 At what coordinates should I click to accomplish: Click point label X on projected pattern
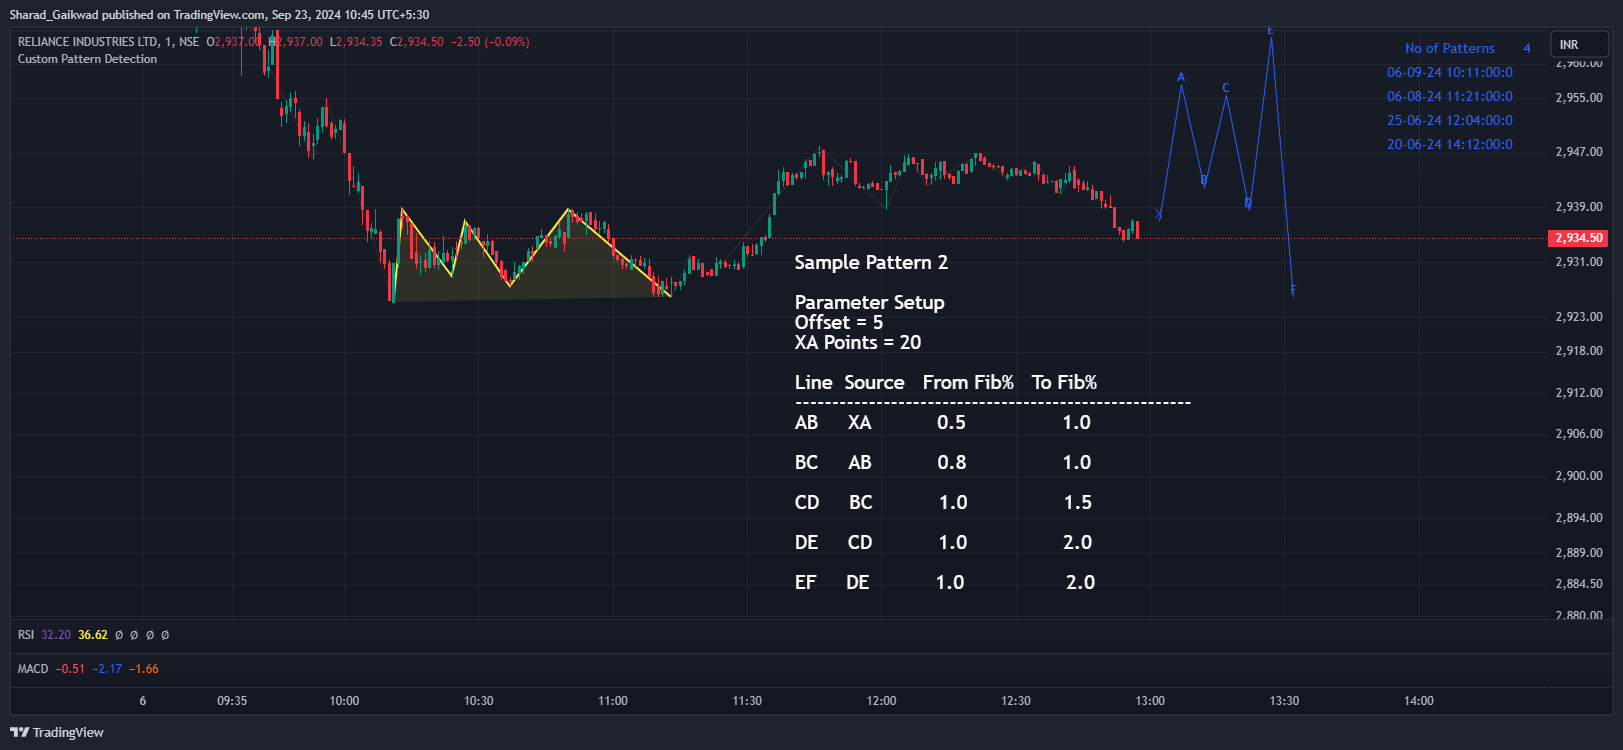tap(1159, 214)
